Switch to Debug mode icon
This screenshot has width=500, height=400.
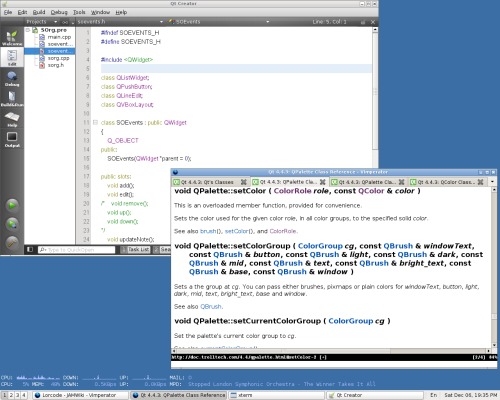pyautogui.click(x=12, y=79)
